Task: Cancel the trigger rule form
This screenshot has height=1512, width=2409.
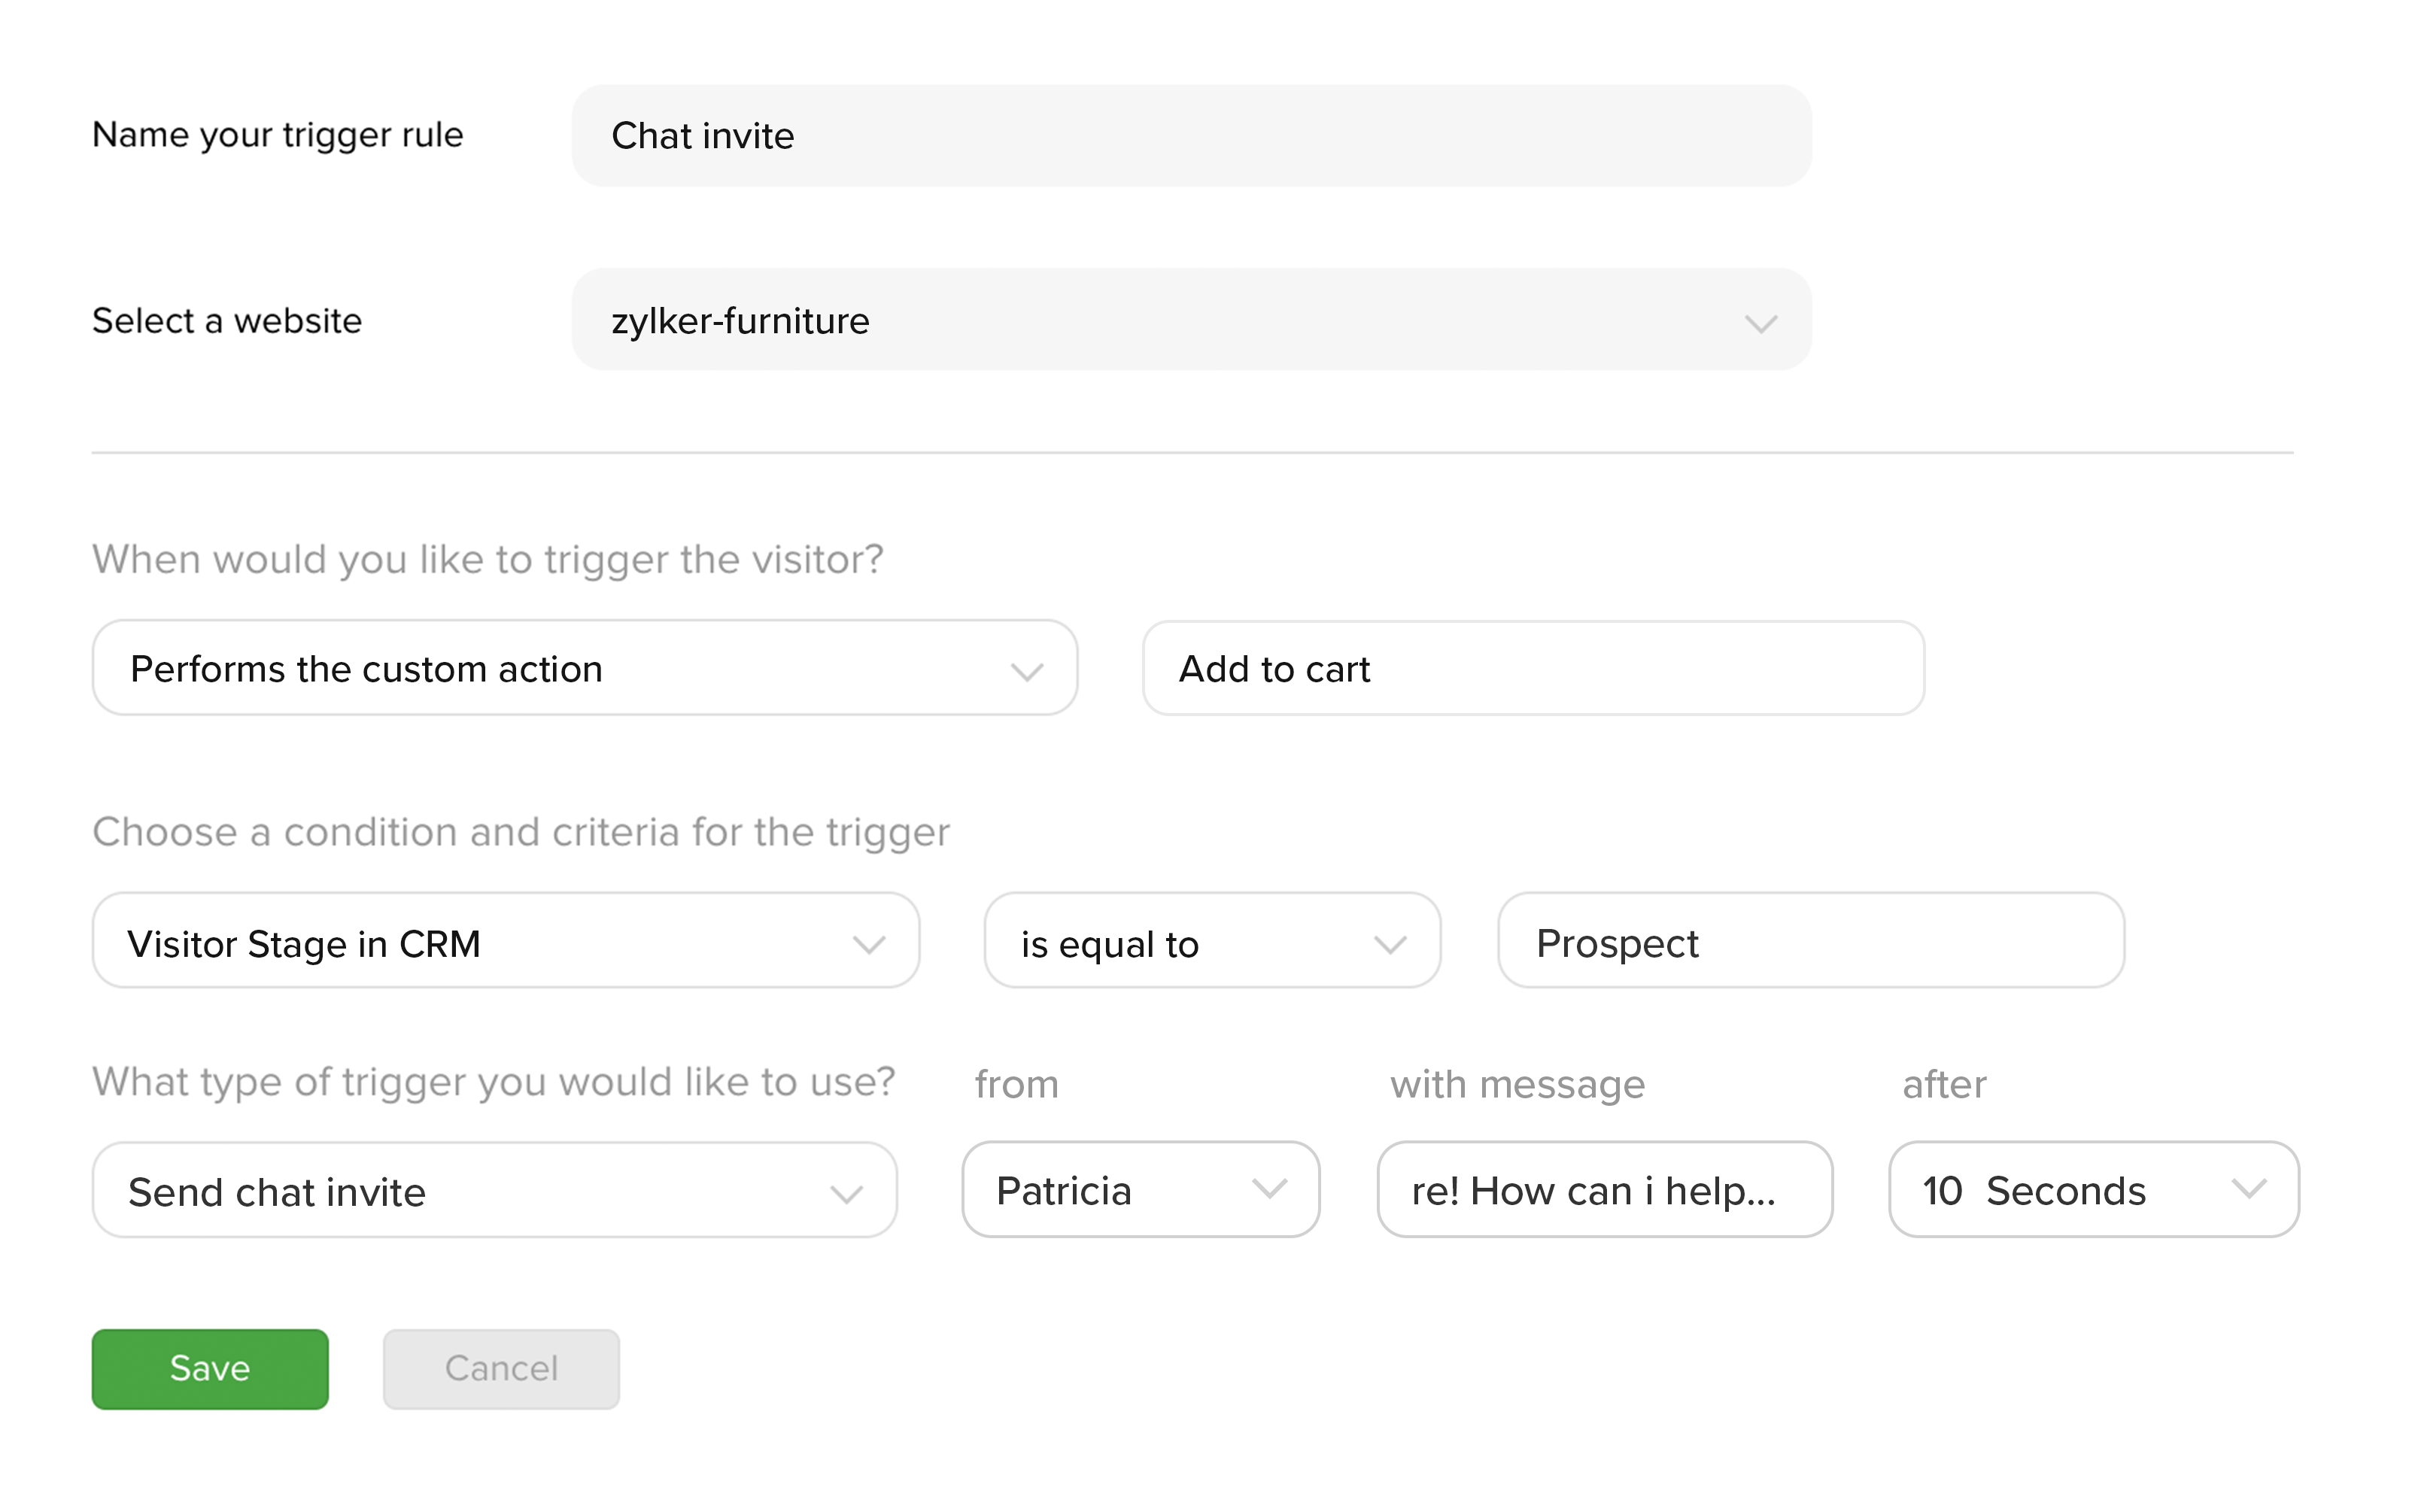Action: (x=501, y=1369)
